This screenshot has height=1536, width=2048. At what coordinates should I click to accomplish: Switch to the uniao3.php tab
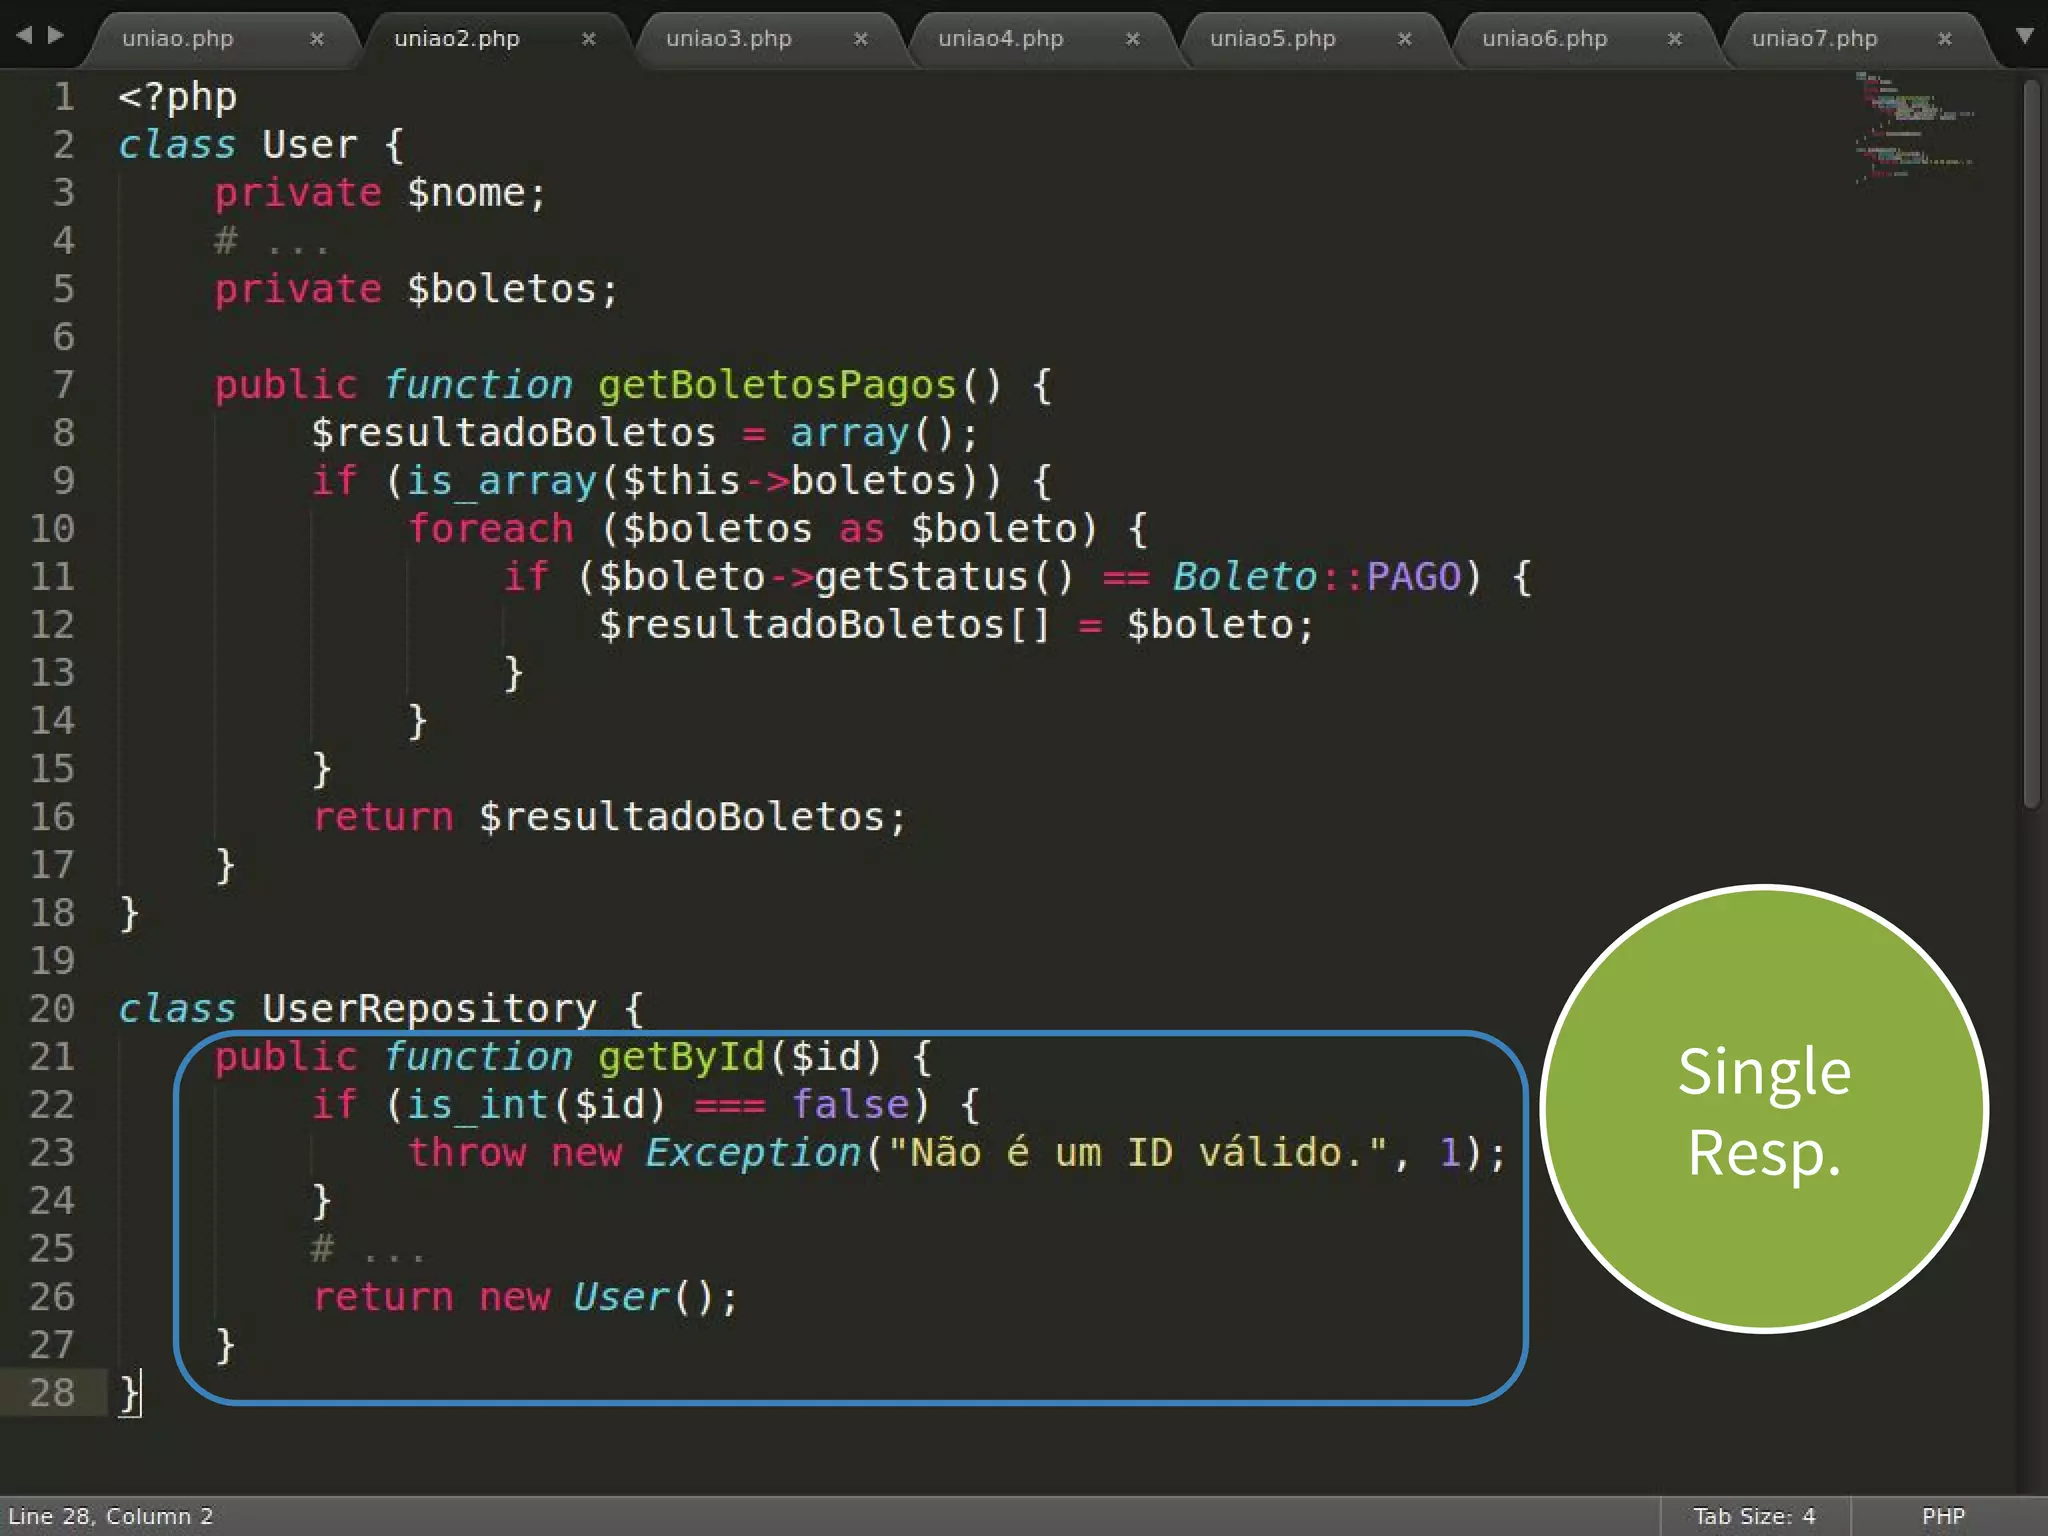pos(728,39)
